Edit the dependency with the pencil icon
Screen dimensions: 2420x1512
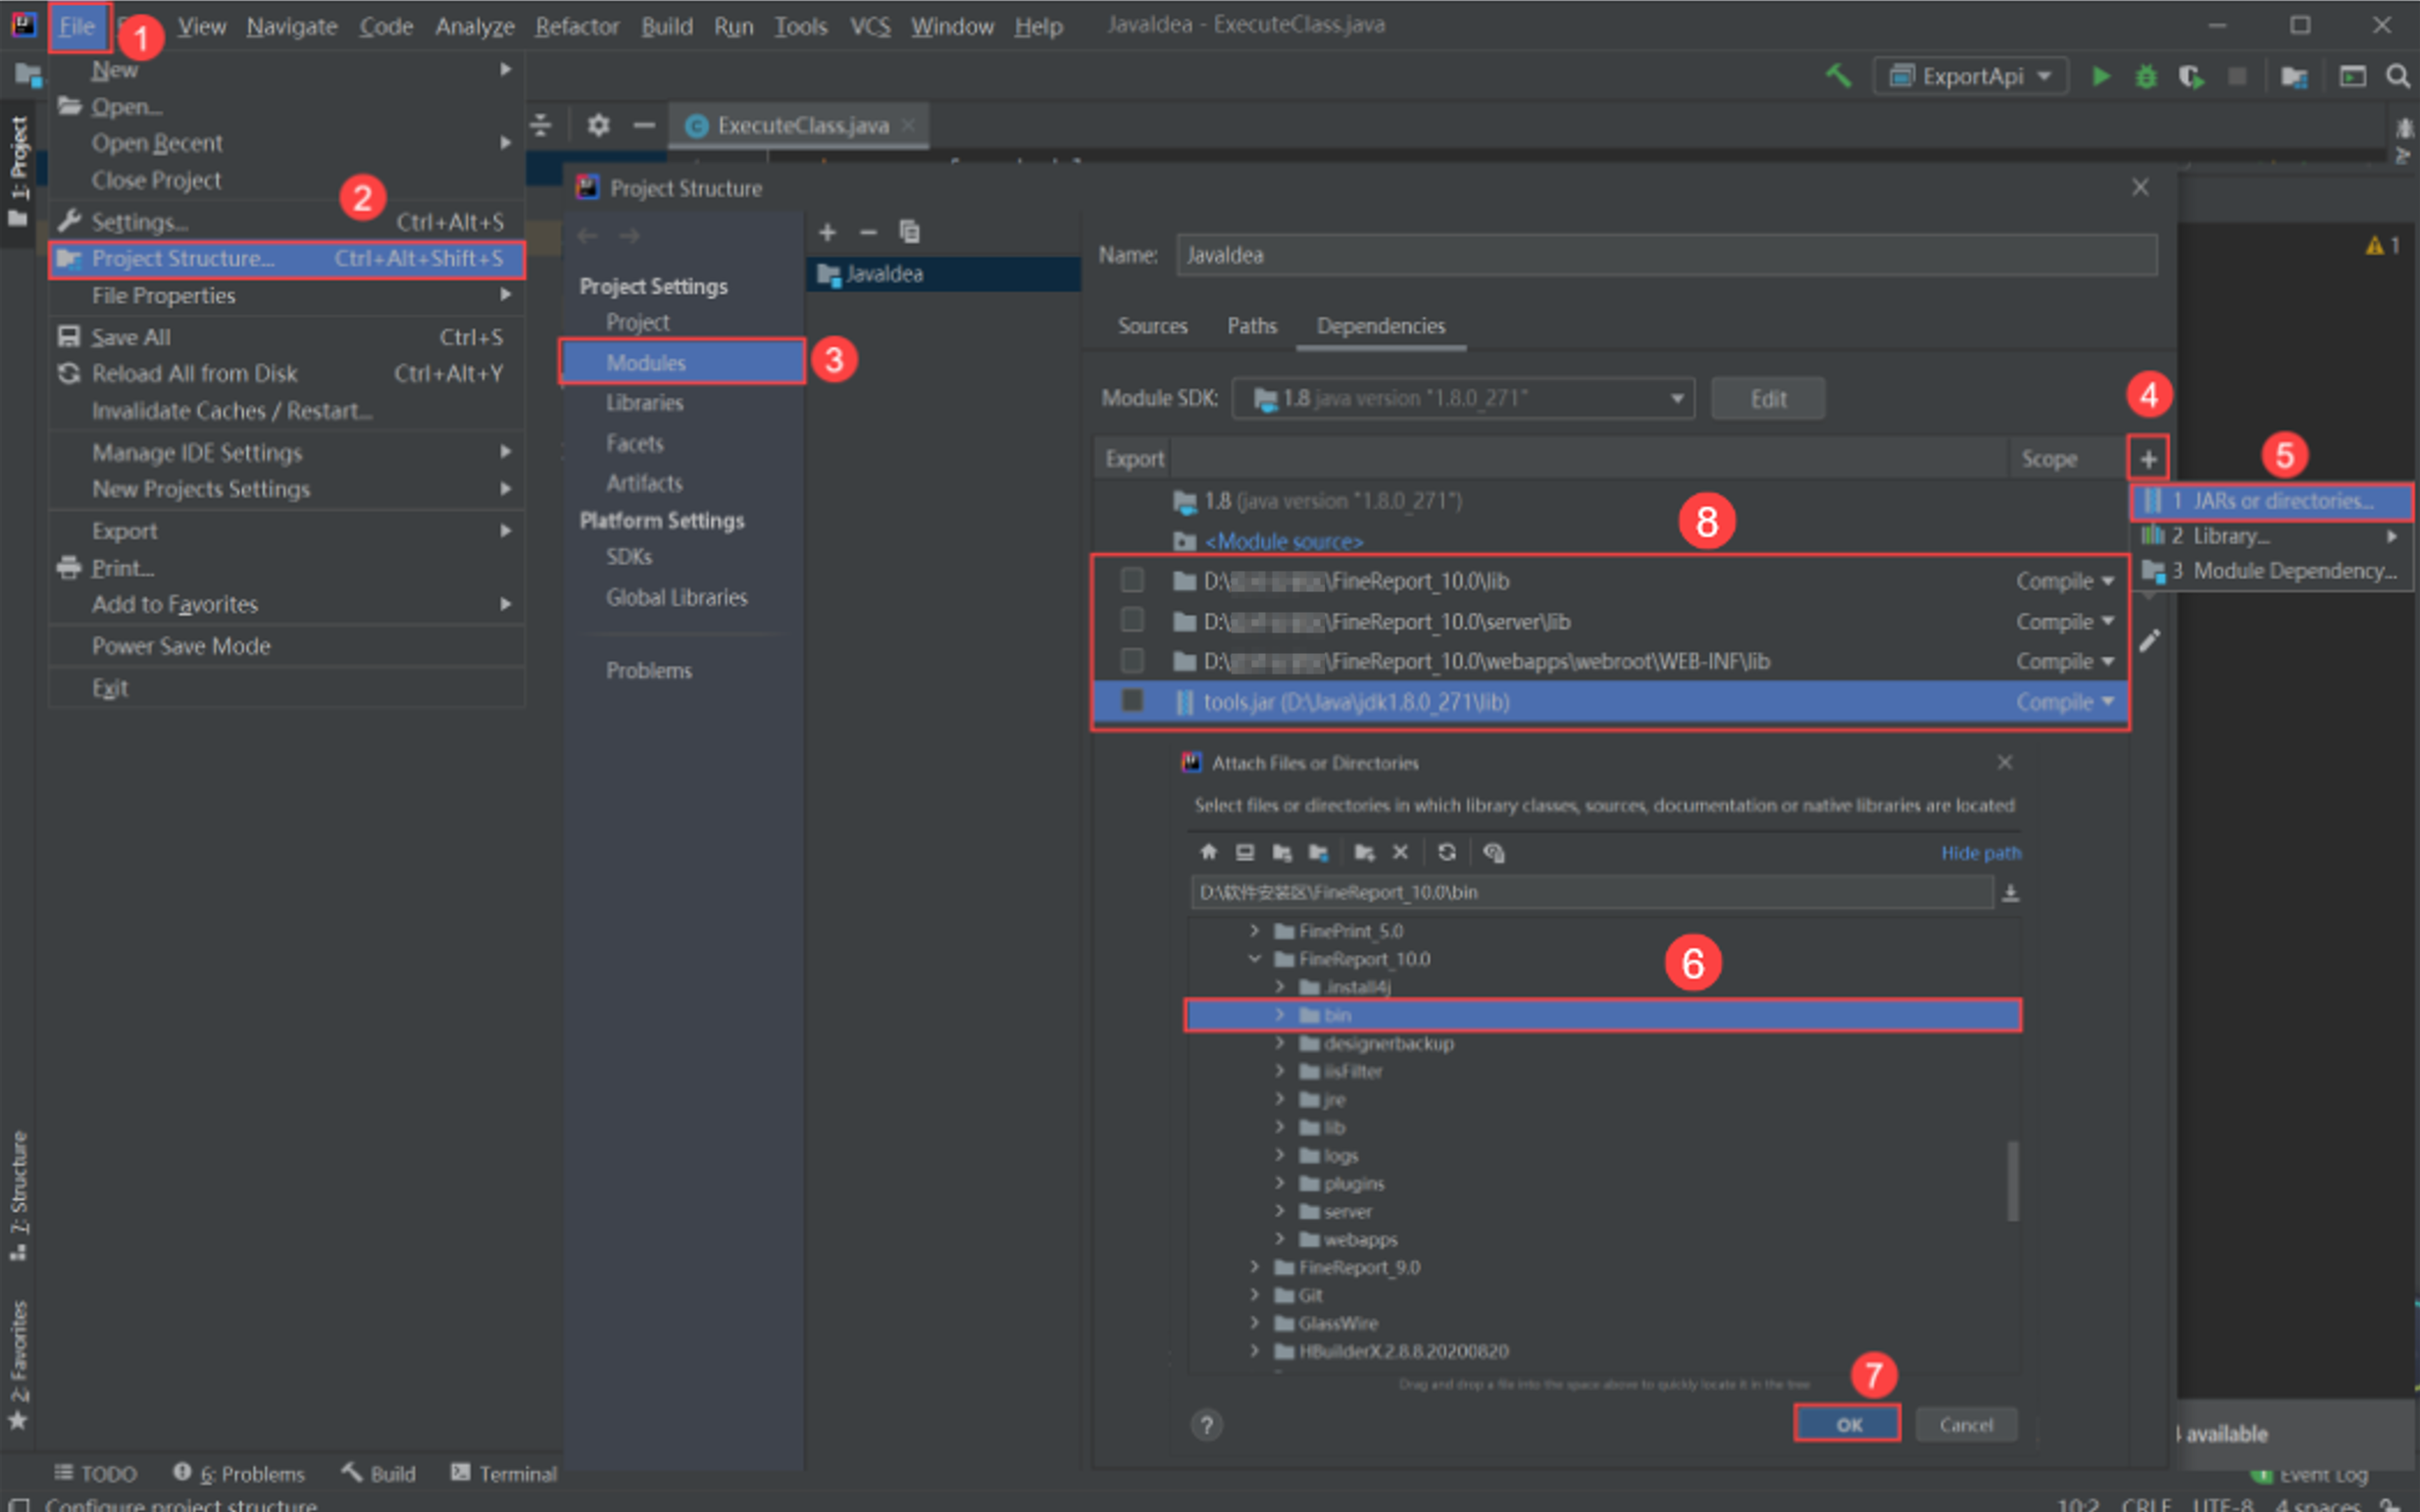[2149, 640]
